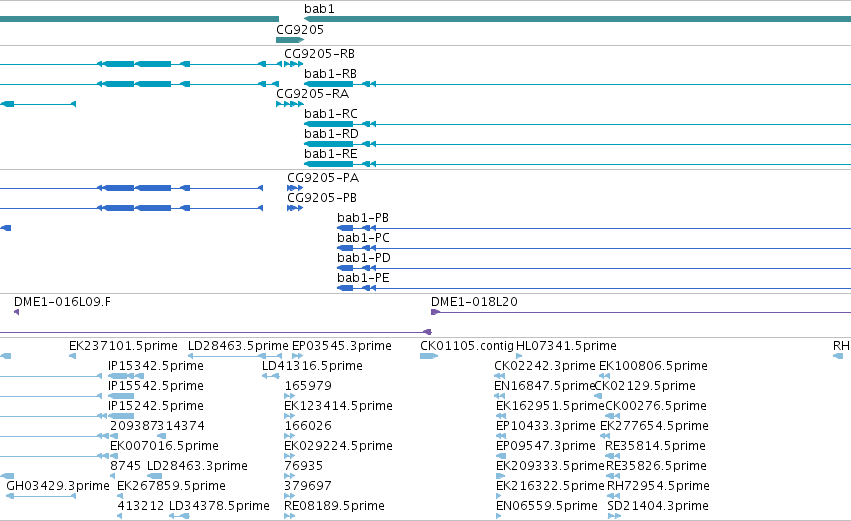Select the 165979 feature label
This screenshot has width=851, height=521.
(x=308, y=386)
